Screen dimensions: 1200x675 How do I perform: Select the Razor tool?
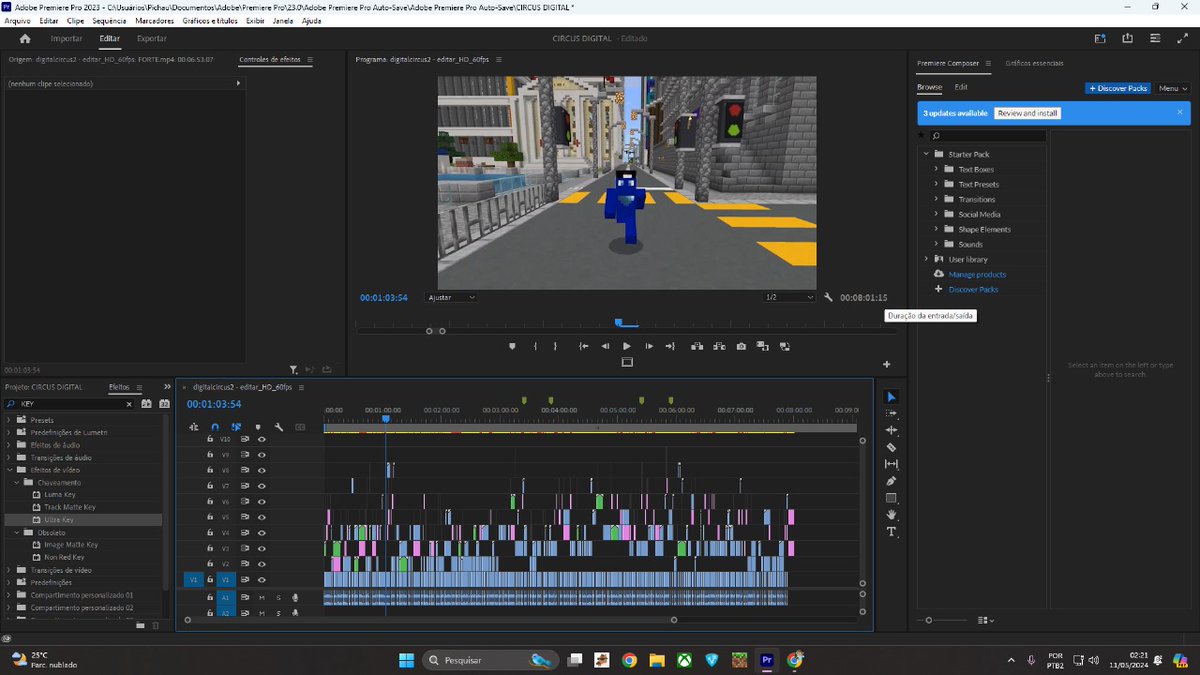click(891, 447)
